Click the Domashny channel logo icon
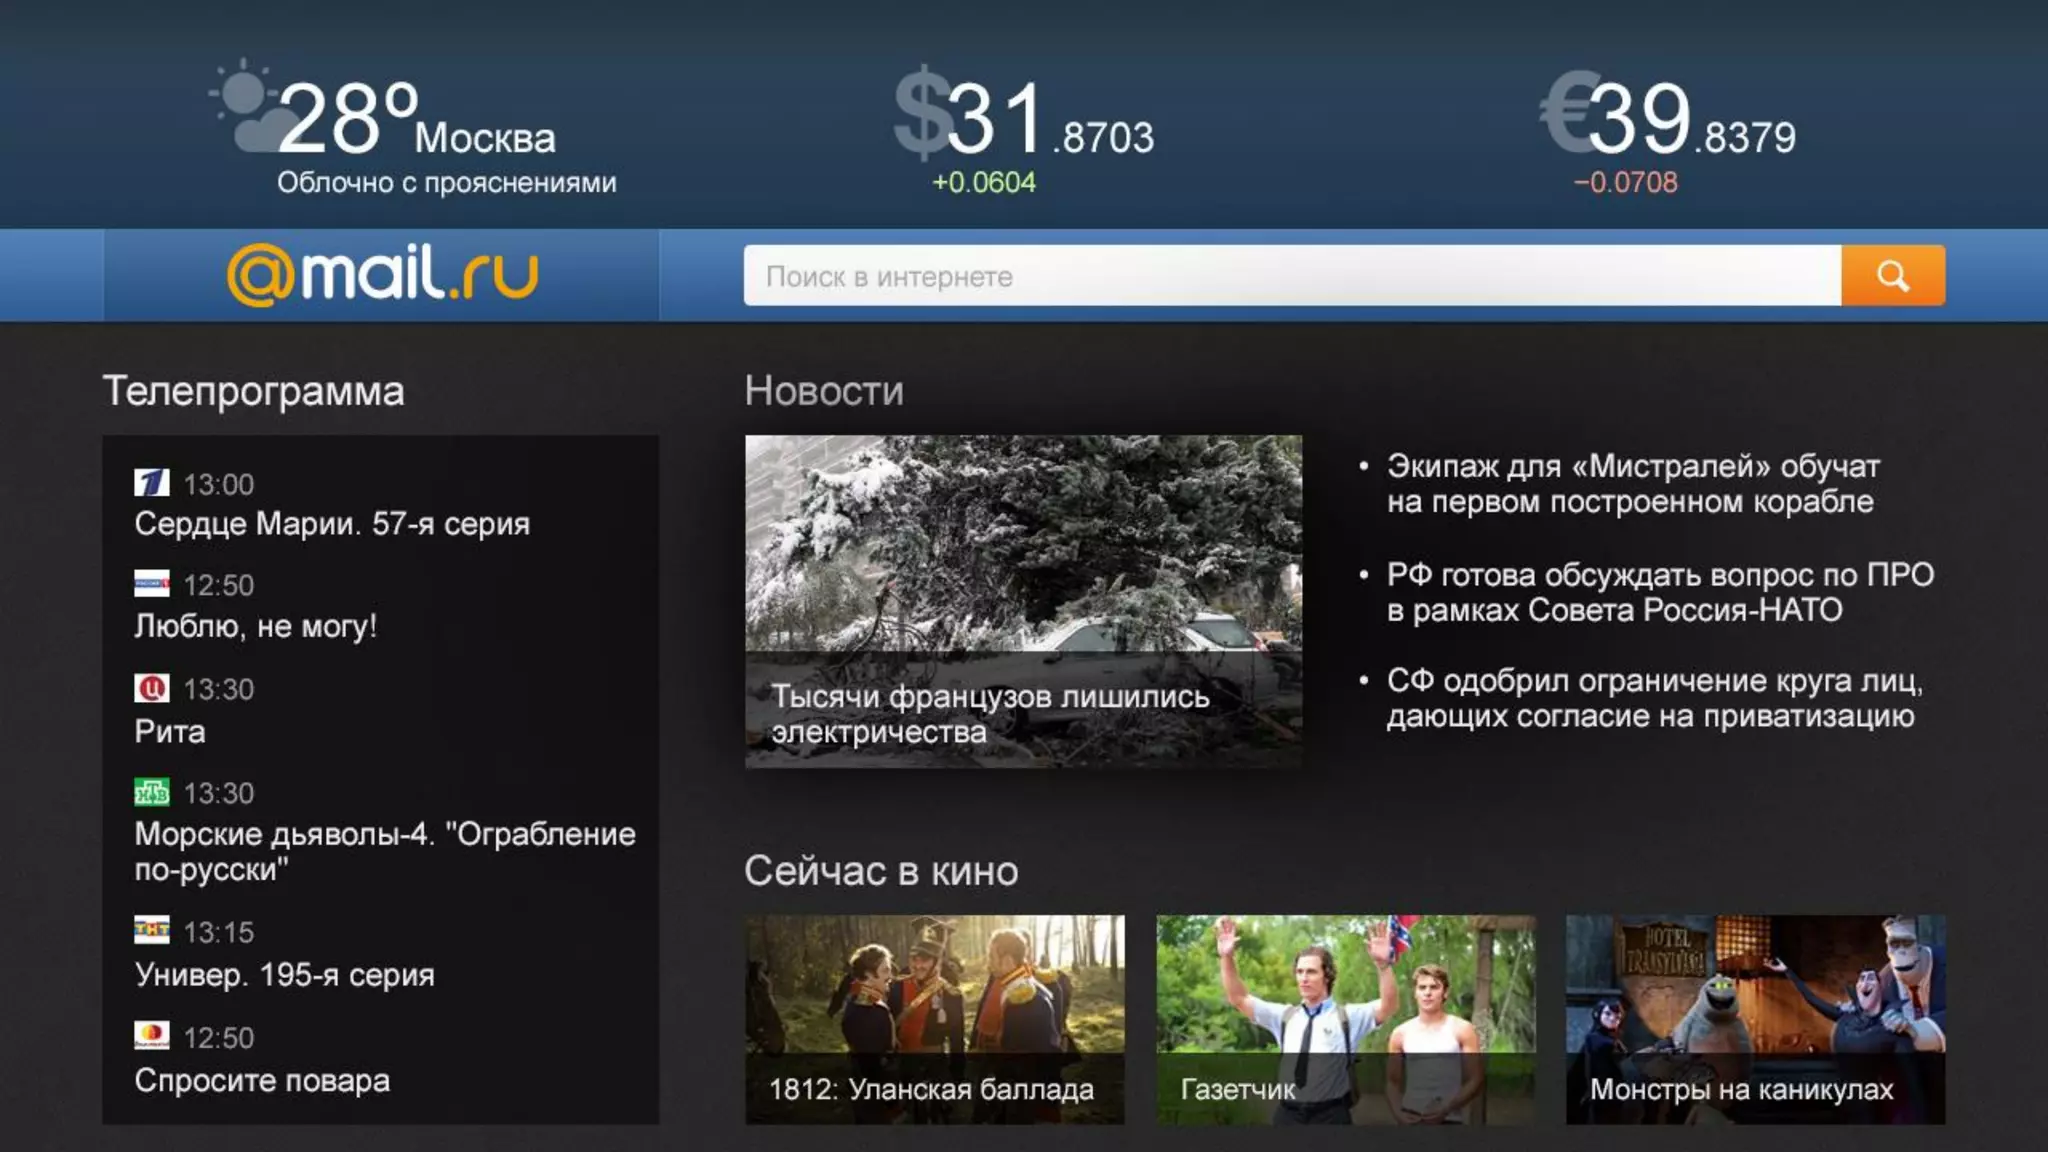Image resolution: width=2048 pixels, height=1152 pixels. point(152,1036)
